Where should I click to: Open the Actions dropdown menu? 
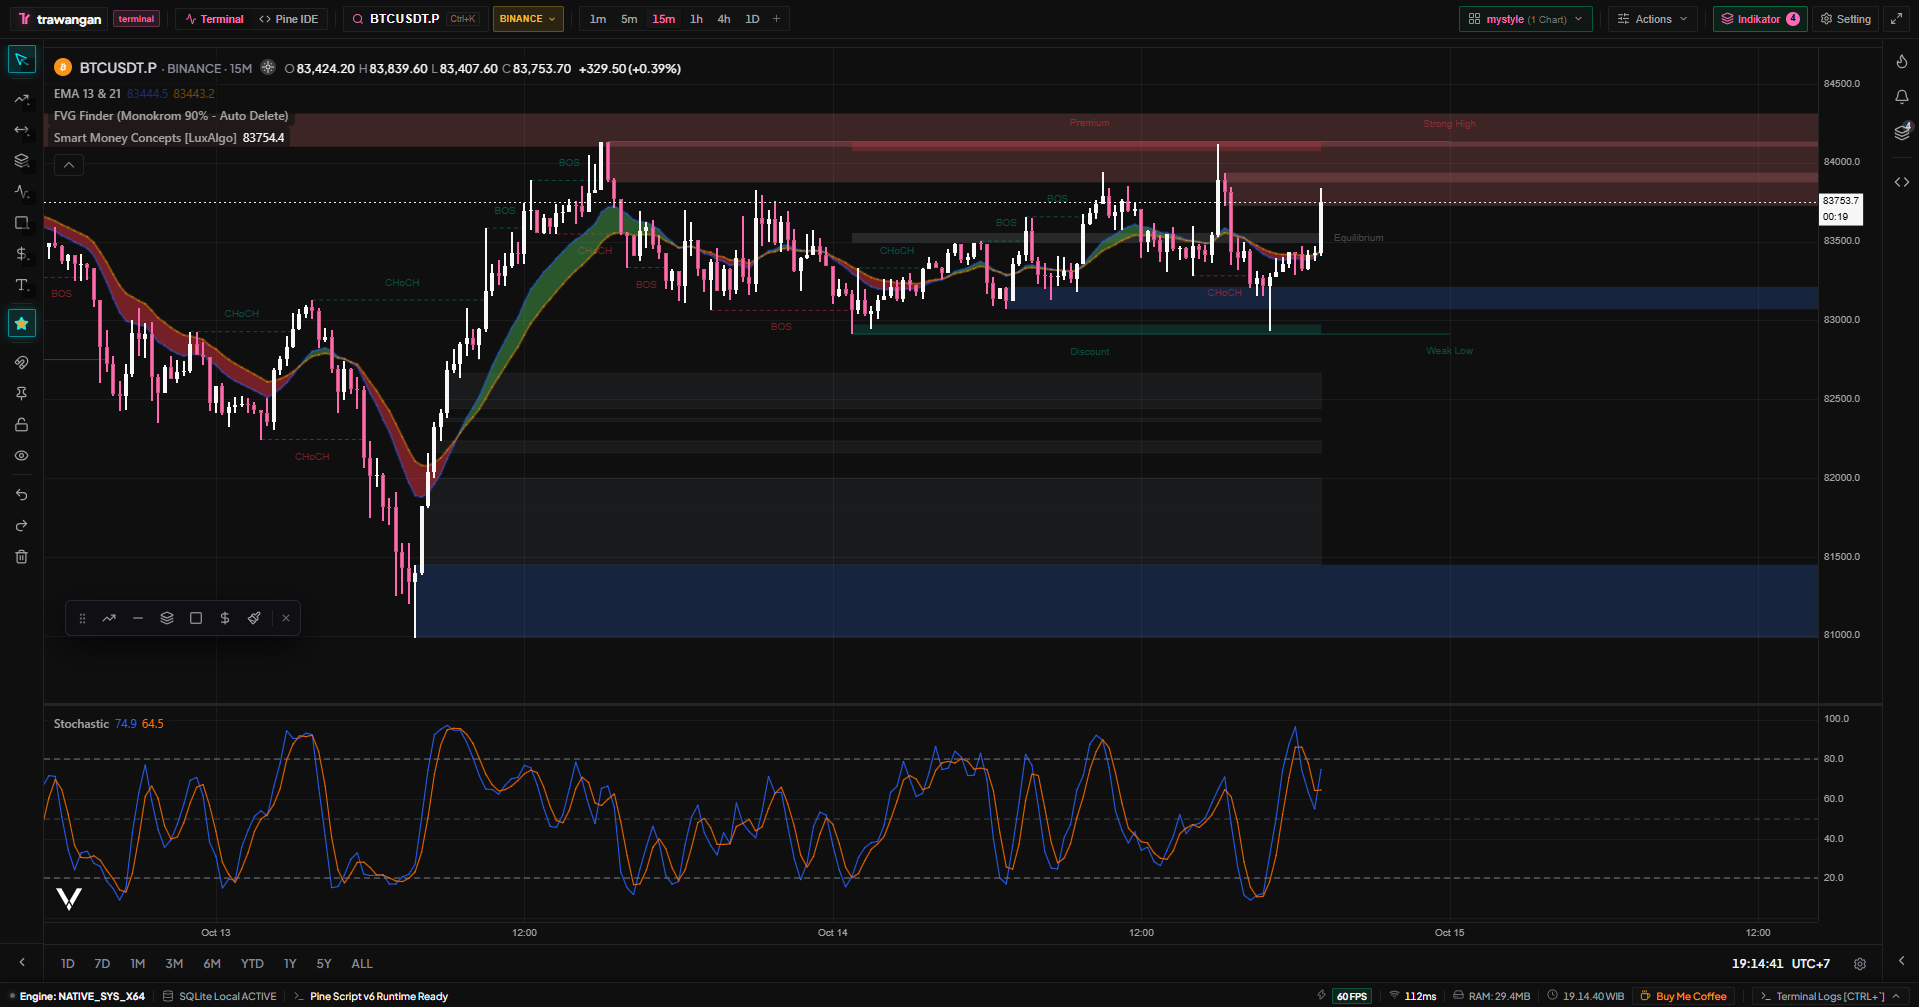(1652, 19)
